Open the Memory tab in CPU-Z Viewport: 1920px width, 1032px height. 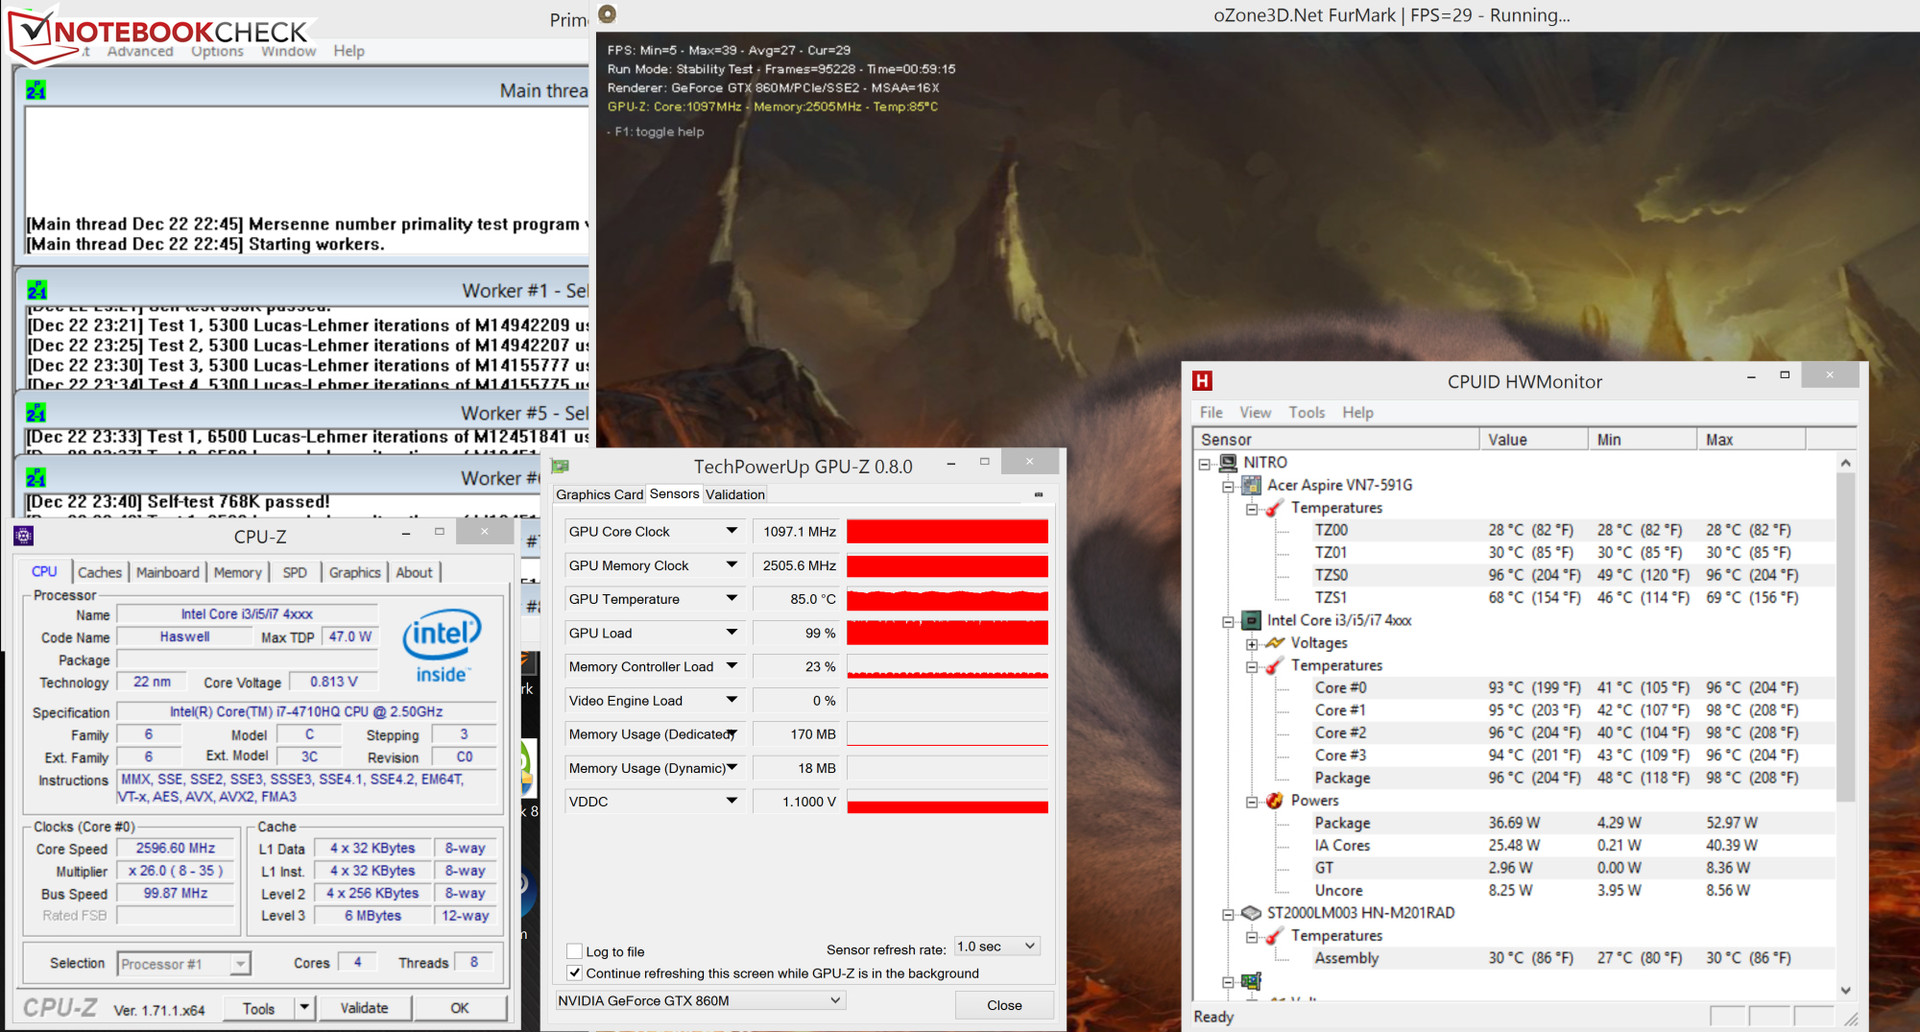(x=237, y=572)
